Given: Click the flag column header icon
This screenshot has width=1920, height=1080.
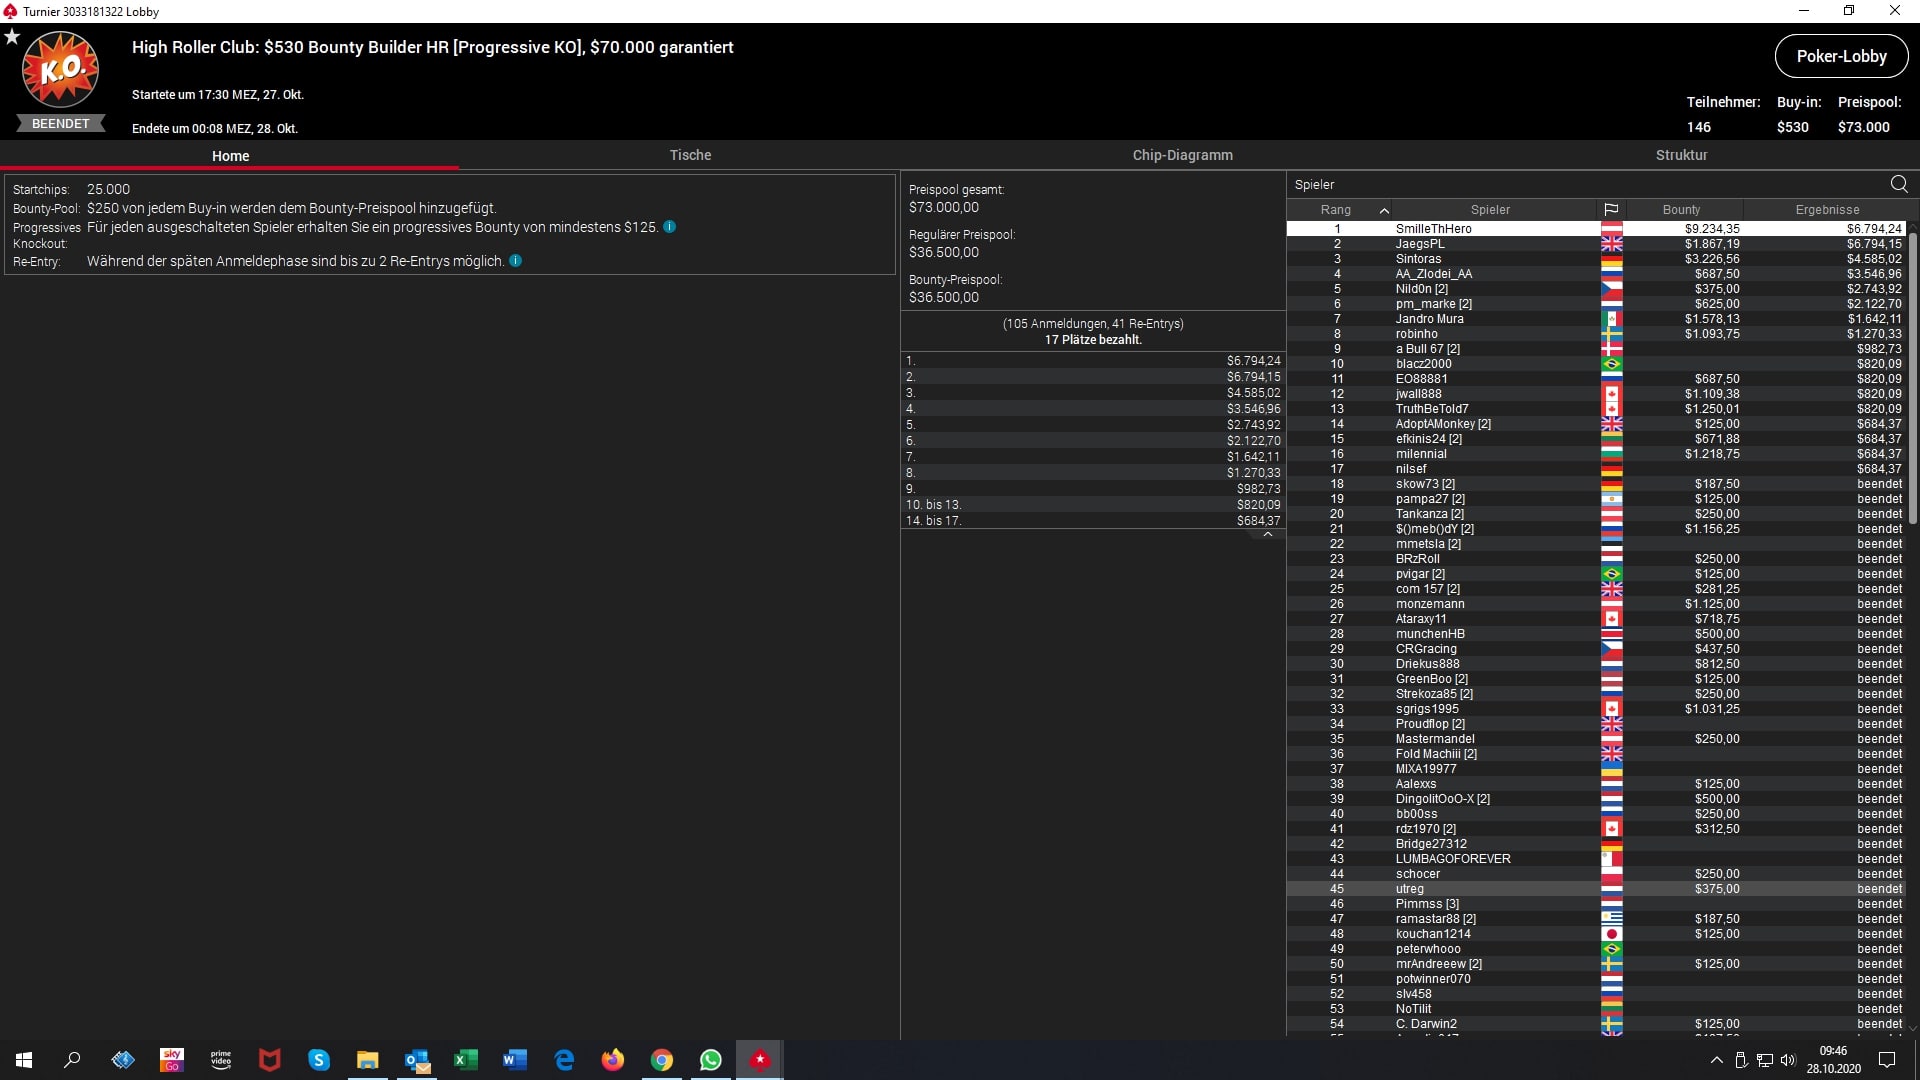Looking at the screenshot, I should [x=1611, y=210].
